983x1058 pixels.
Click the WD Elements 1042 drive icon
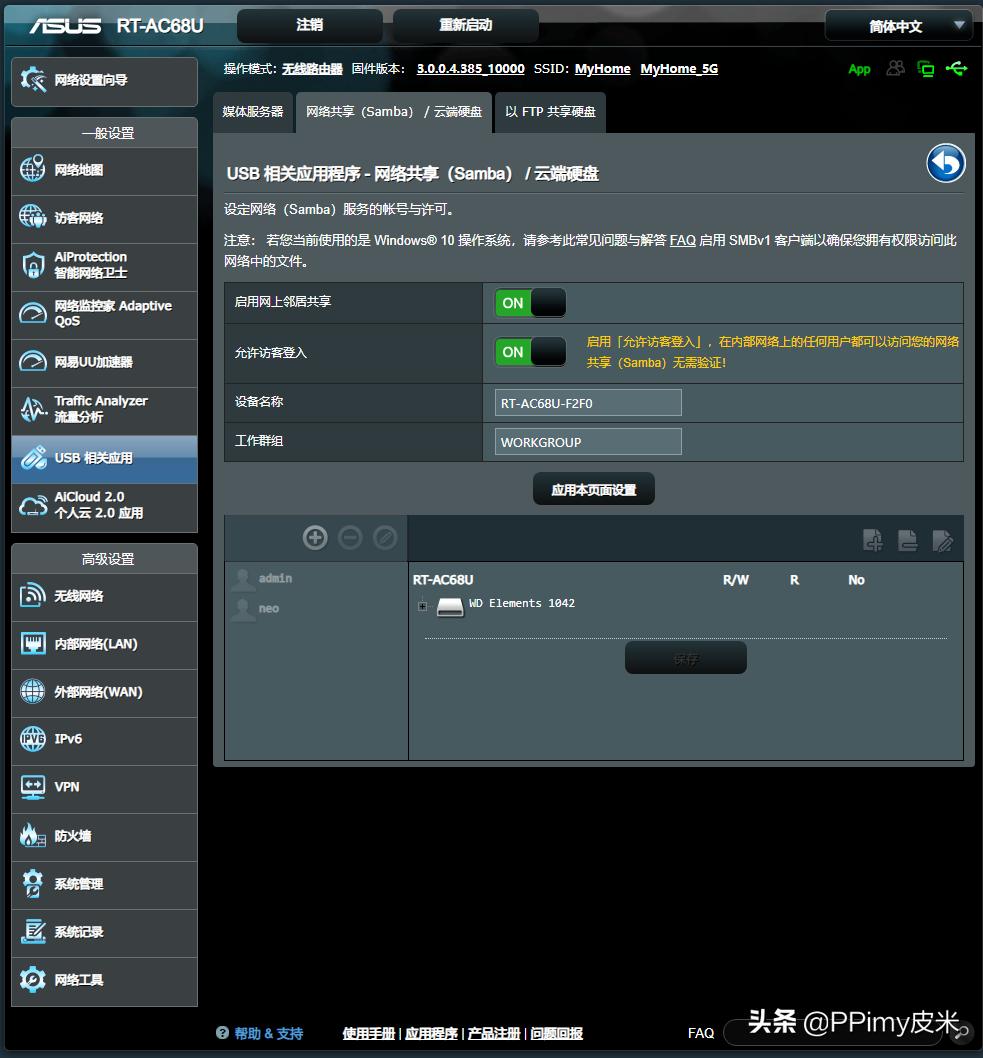(450, 606)
